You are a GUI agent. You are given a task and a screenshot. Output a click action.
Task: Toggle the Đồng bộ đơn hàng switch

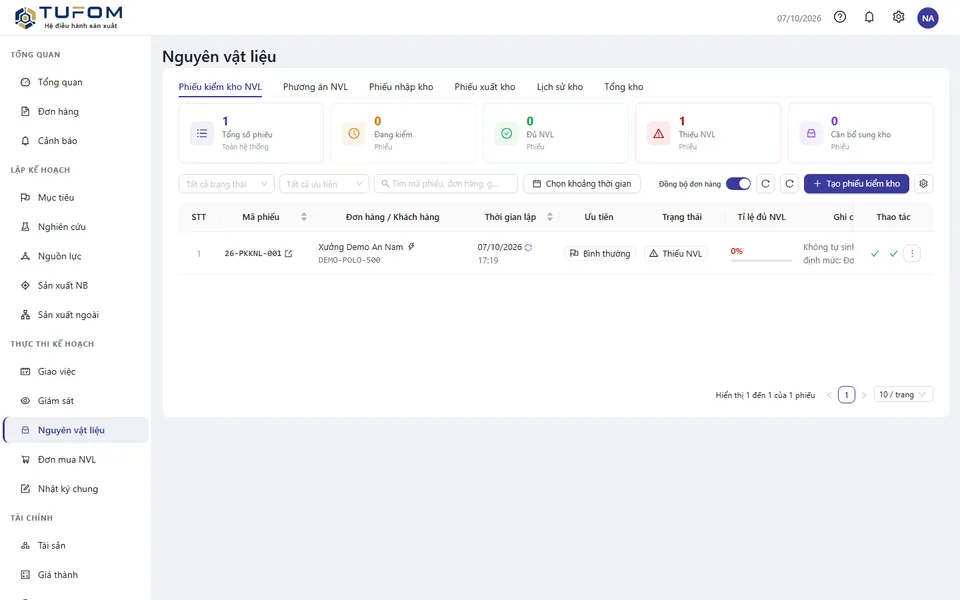738,184
